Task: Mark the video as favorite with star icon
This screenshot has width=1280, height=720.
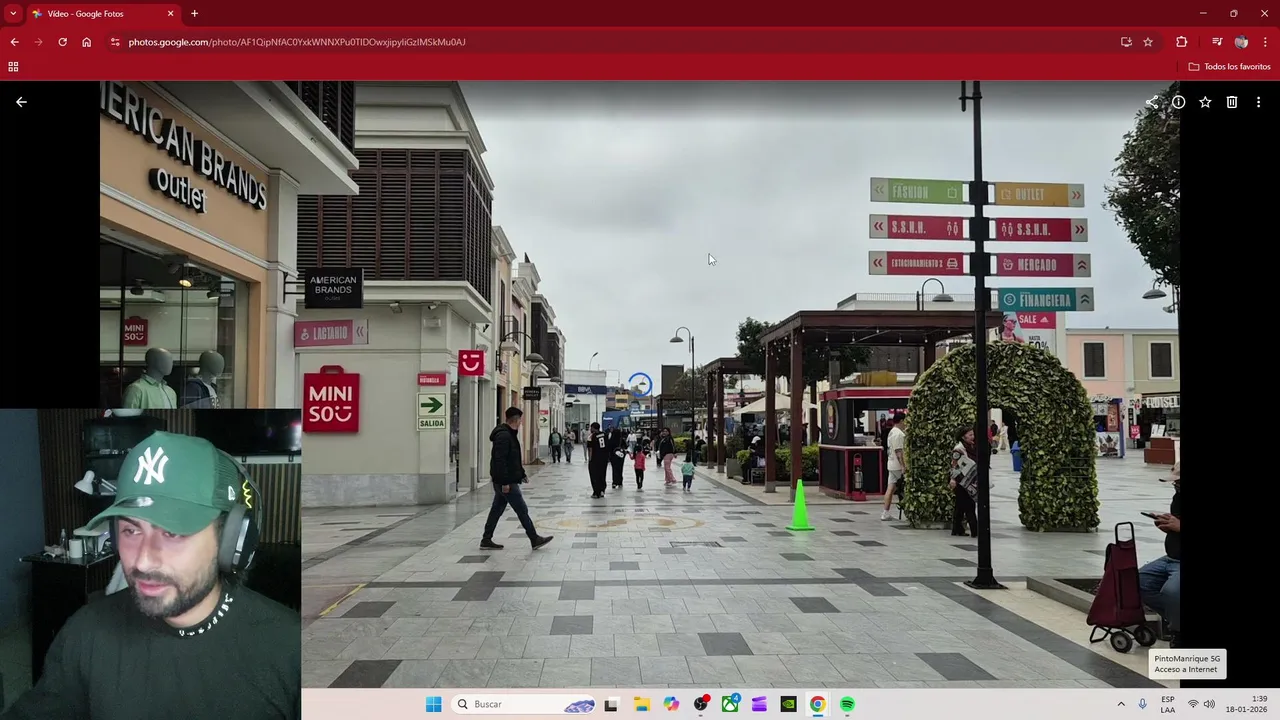Action: point(1205,102)
